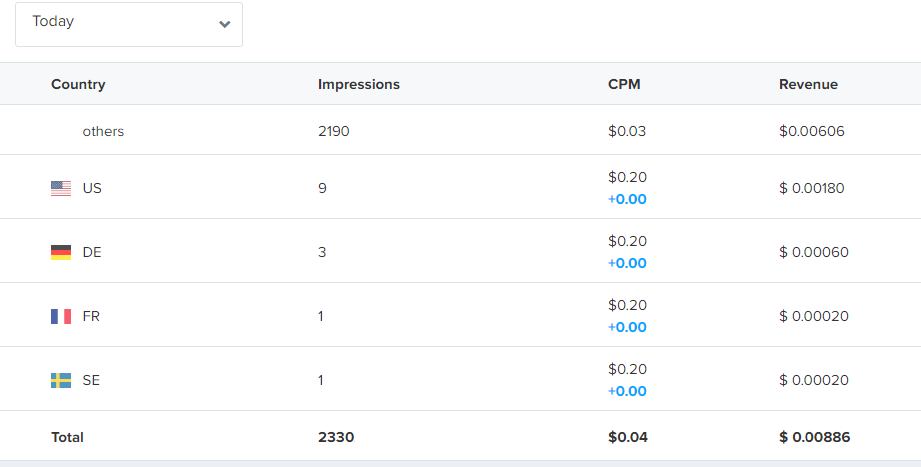Viewport: 921px width, 467px height.
Task: Sort by Revenue column header
Action: click(x=808, y=84)
